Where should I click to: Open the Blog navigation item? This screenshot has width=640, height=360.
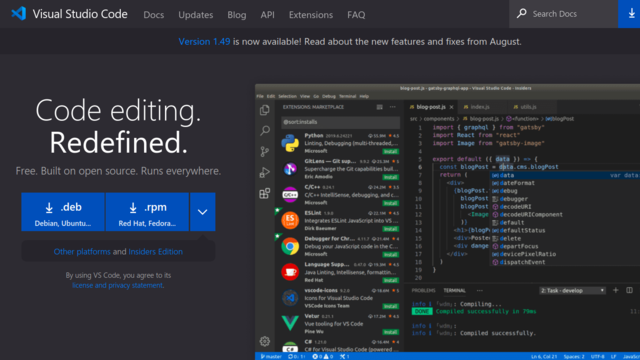[x=237, y=15]
